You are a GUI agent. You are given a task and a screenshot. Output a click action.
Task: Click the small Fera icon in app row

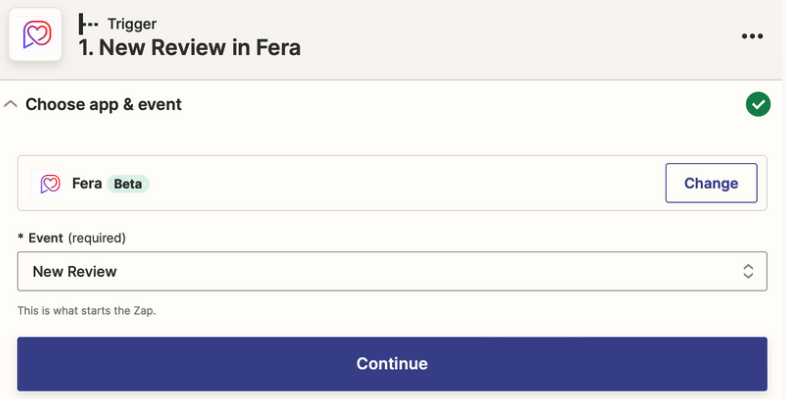coord(49,183)
